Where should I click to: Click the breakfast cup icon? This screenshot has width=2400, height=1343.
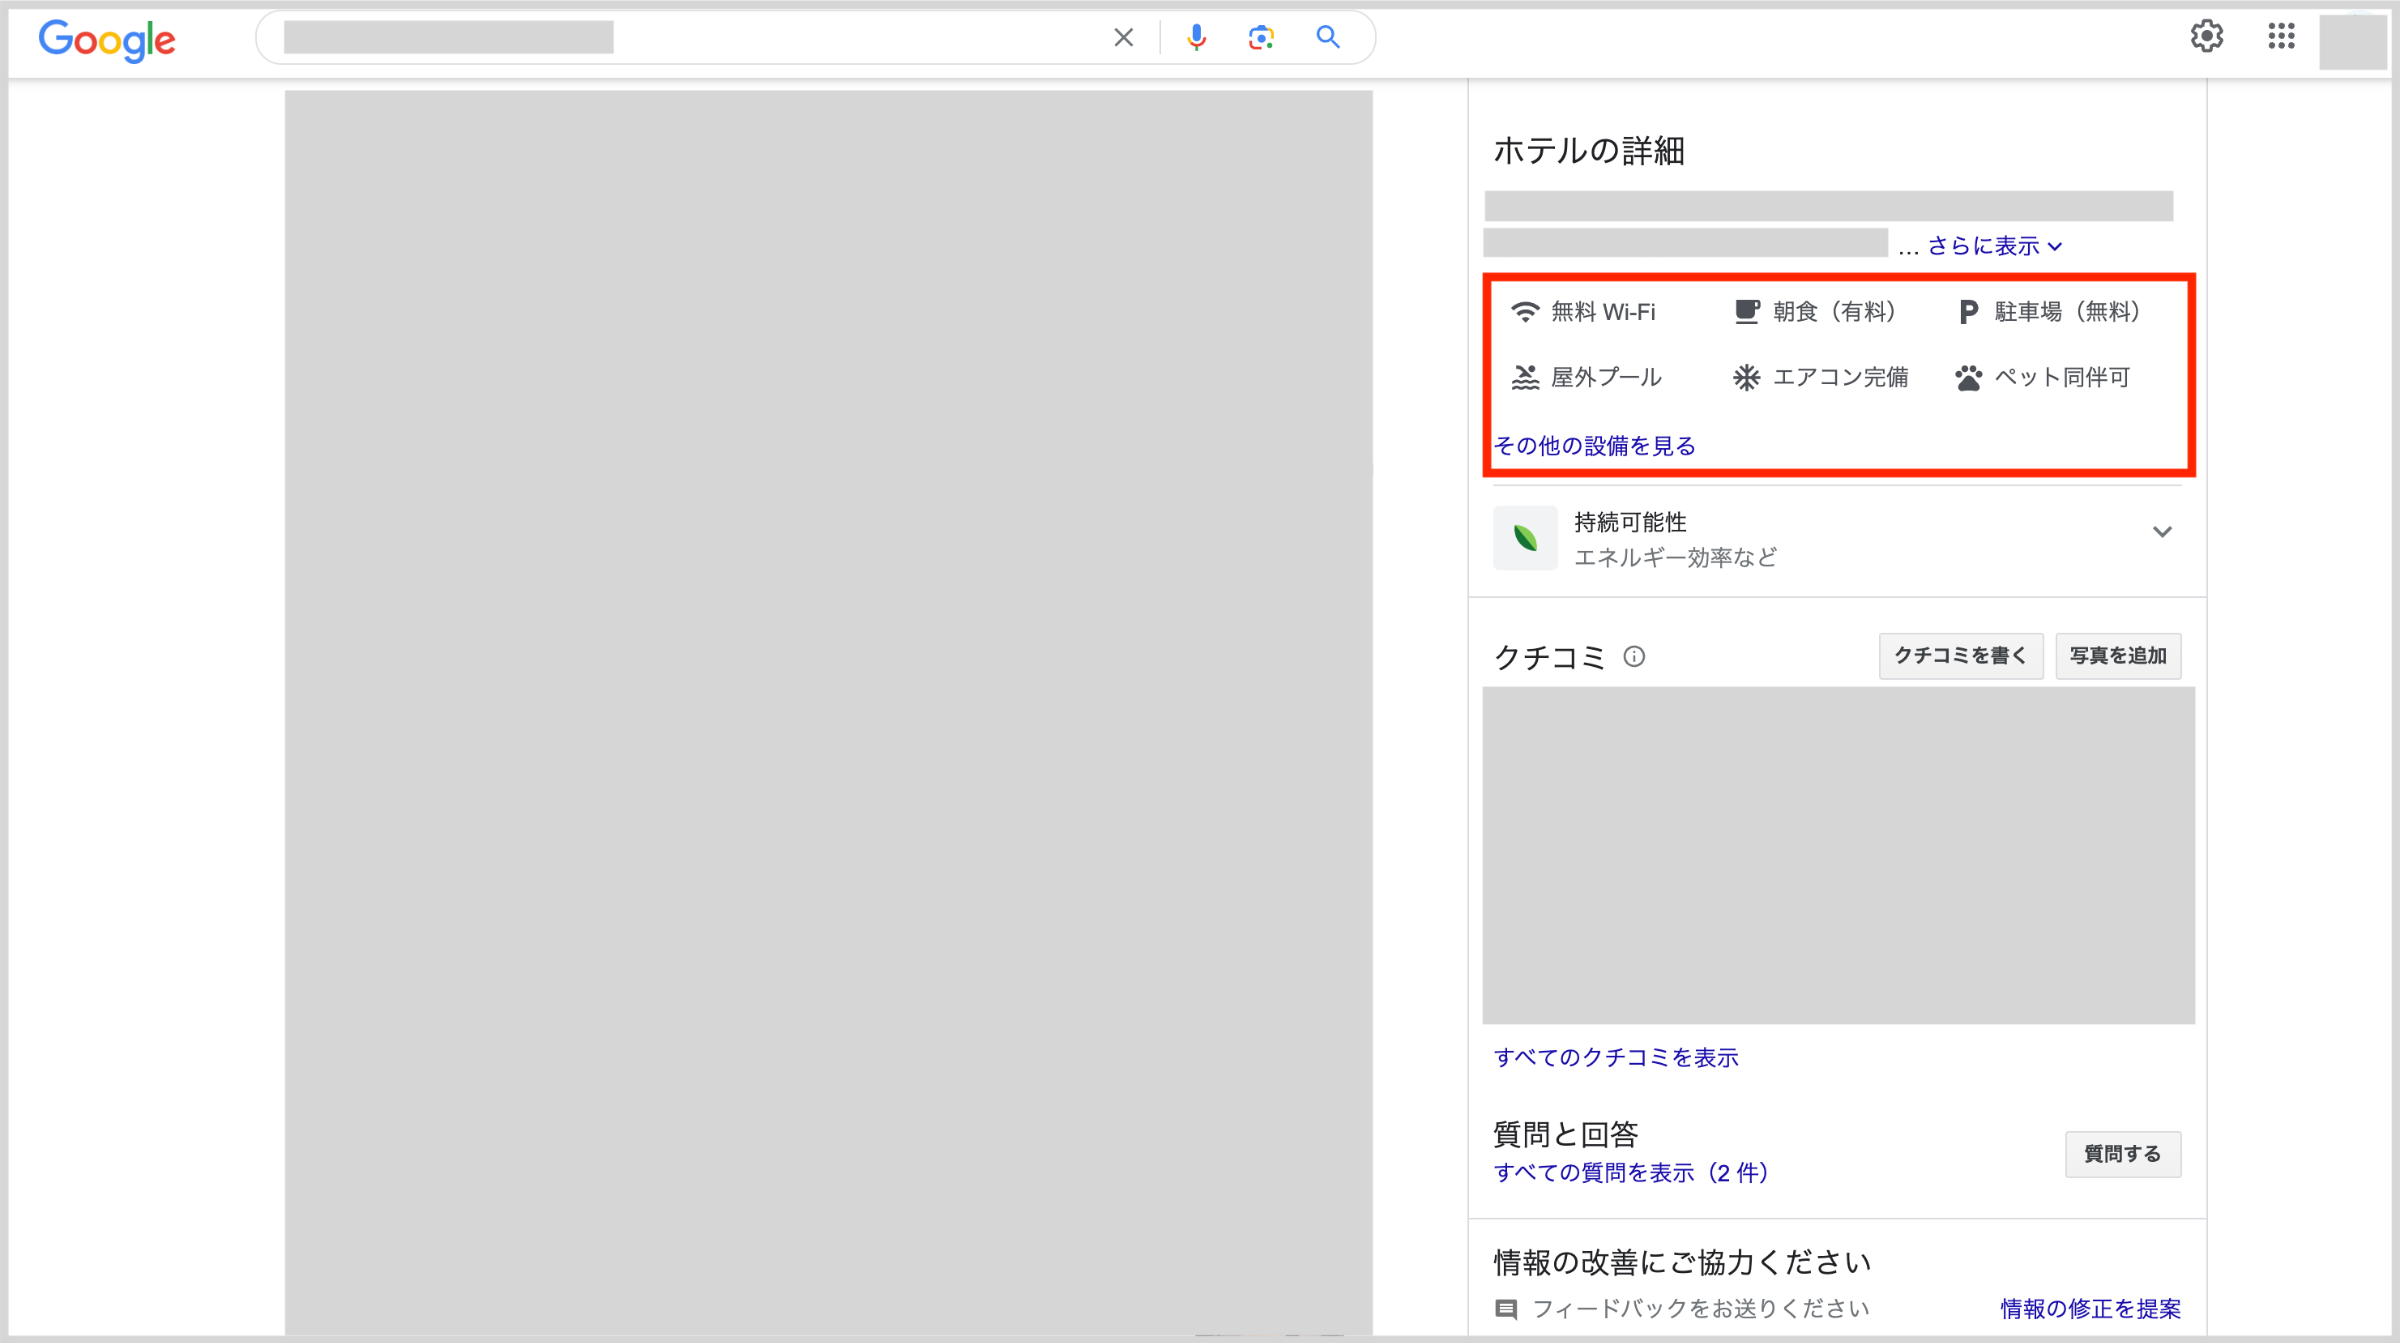click(1747, 312)
